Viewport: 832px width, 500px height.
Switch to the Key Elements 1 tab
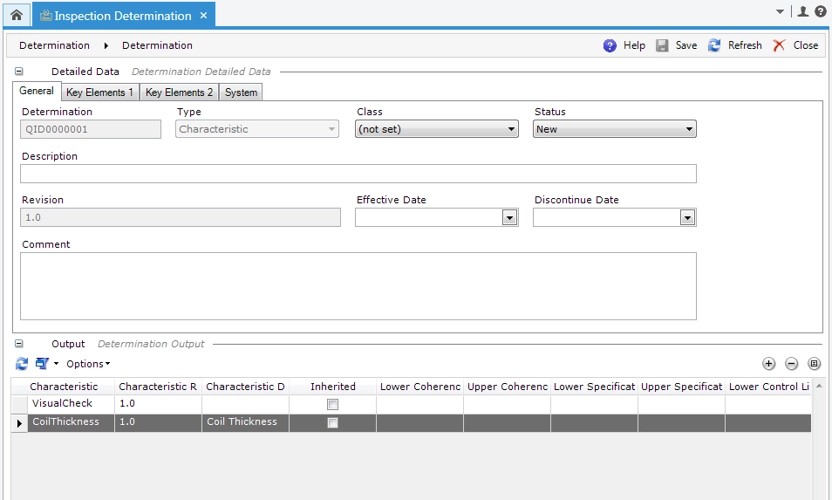point(99,92)
